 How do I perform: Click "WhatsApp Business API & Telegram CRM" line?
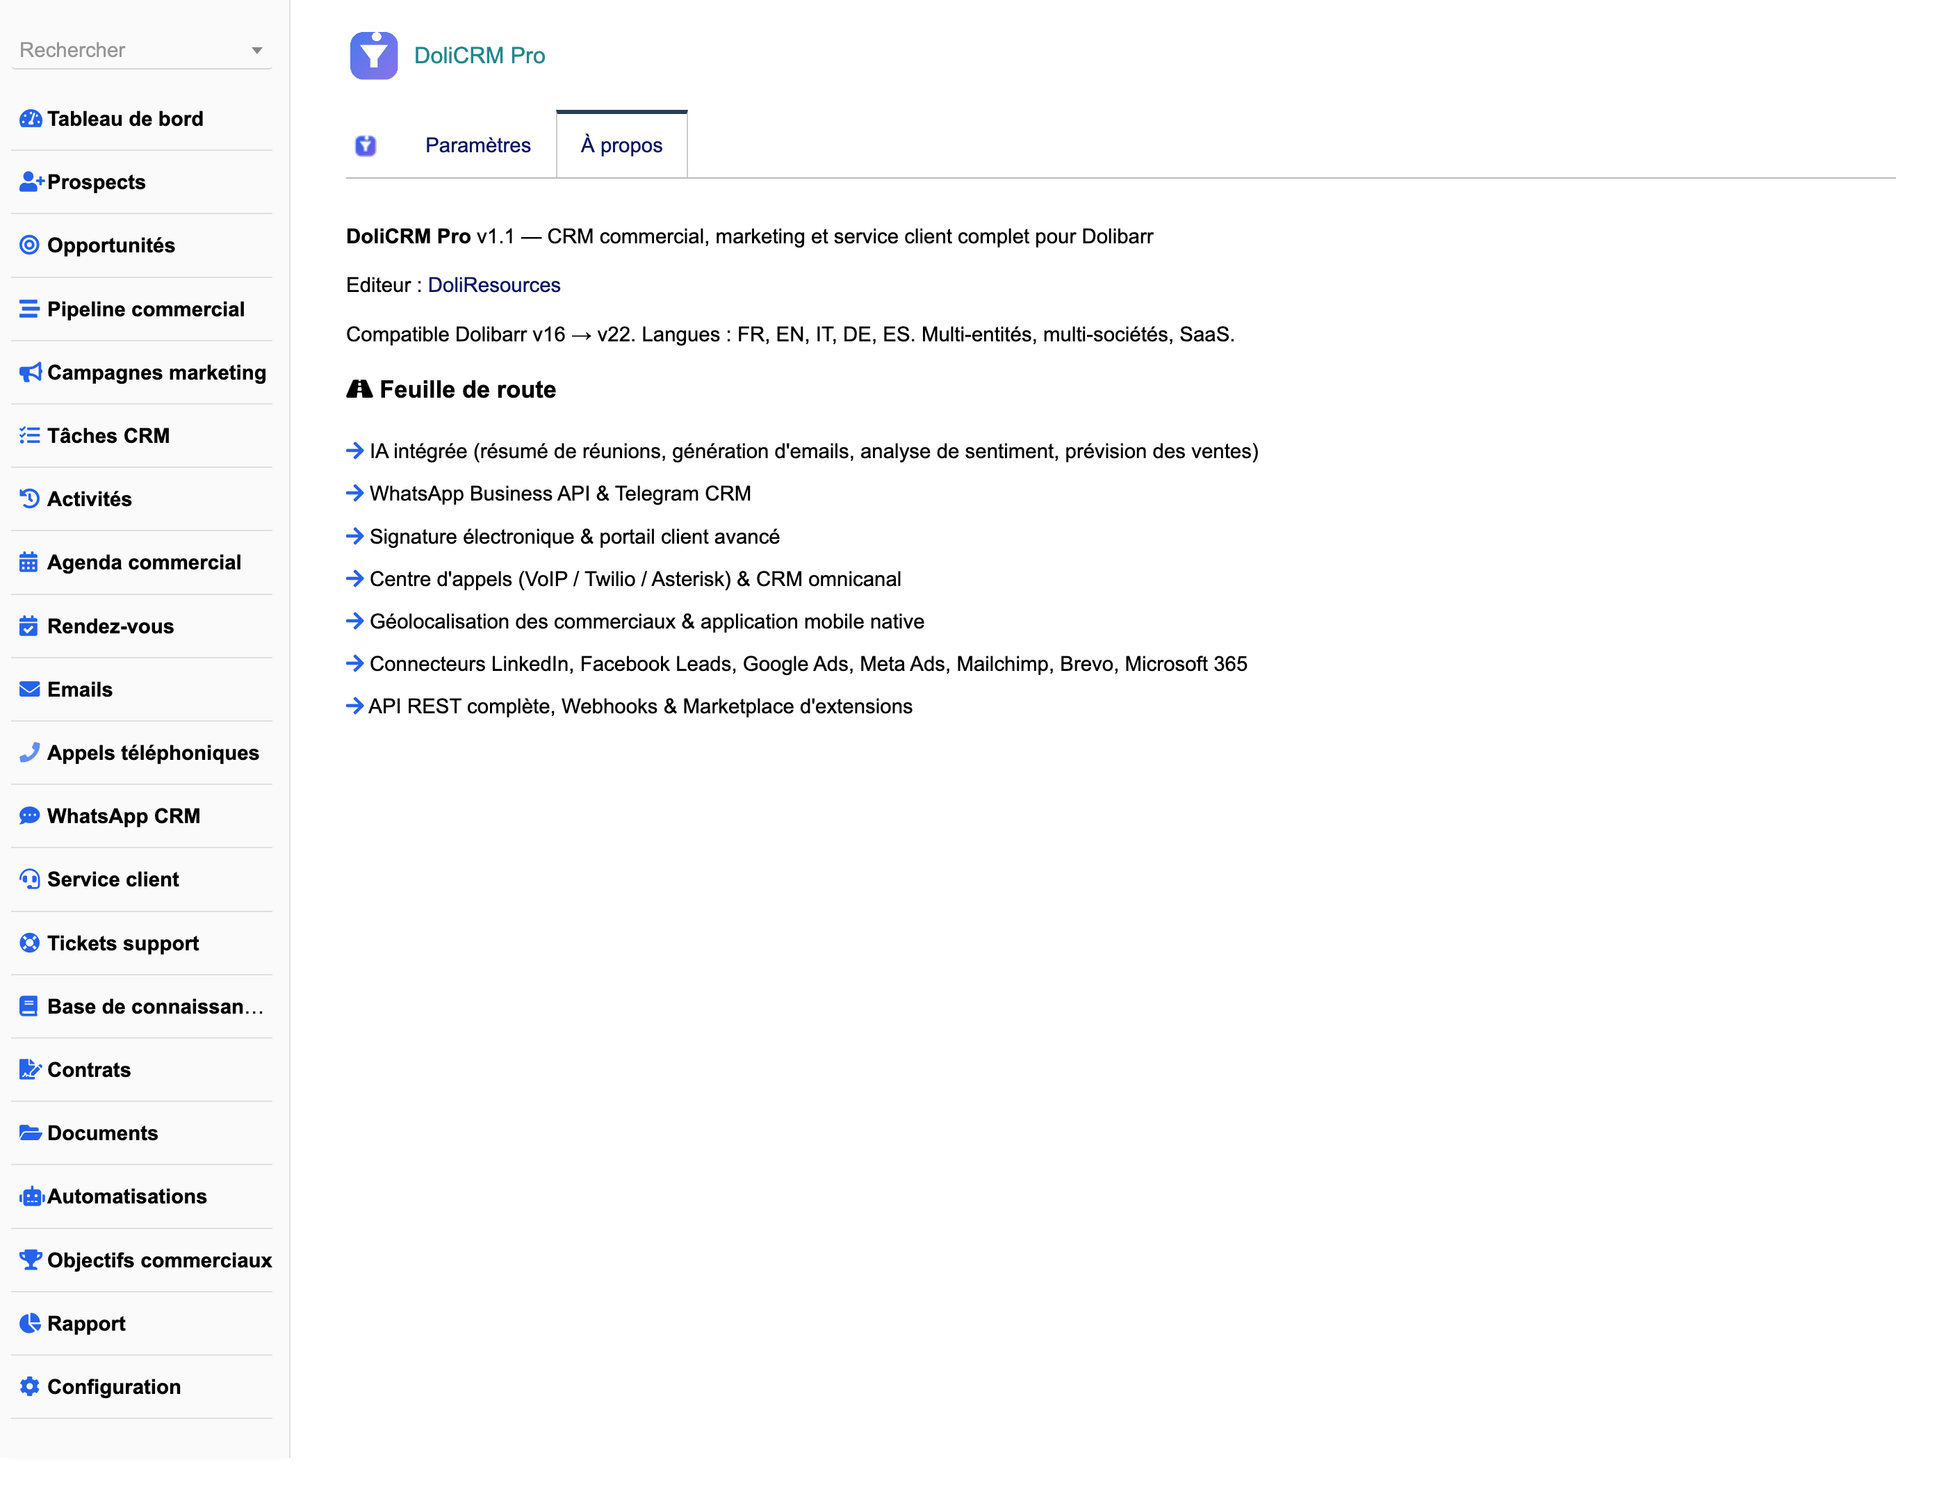coord(560,493)
